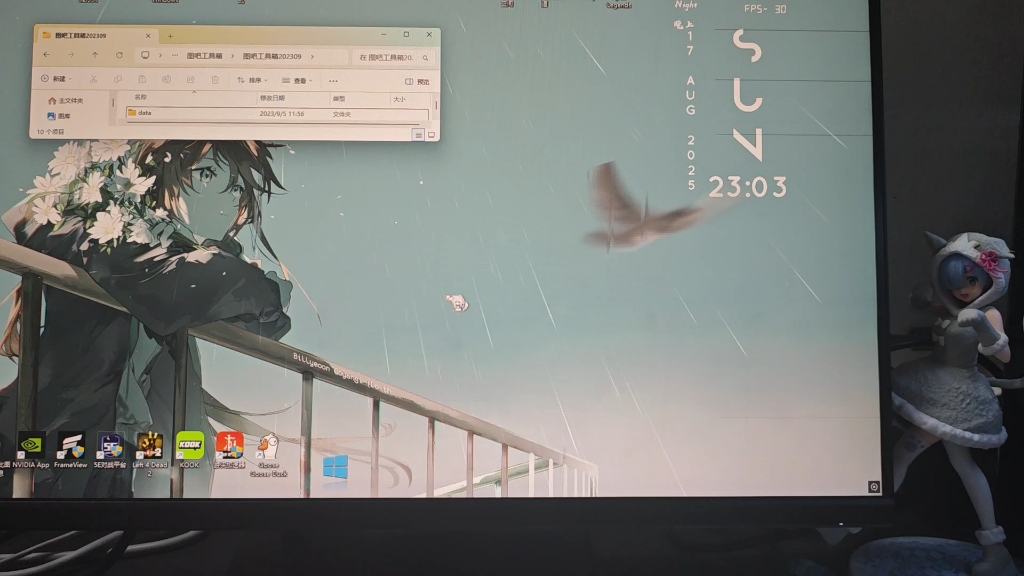Click the Cut scissors icon

93,79
